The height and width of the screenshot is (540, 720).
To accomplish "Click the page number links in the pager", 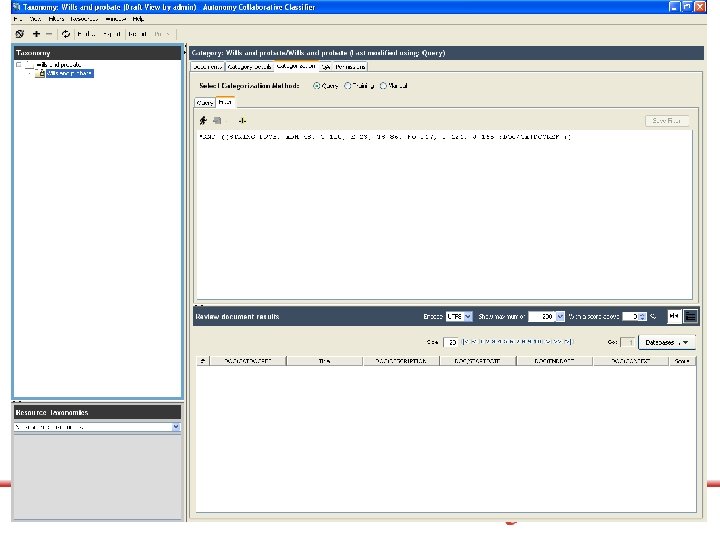I will 518,342.
